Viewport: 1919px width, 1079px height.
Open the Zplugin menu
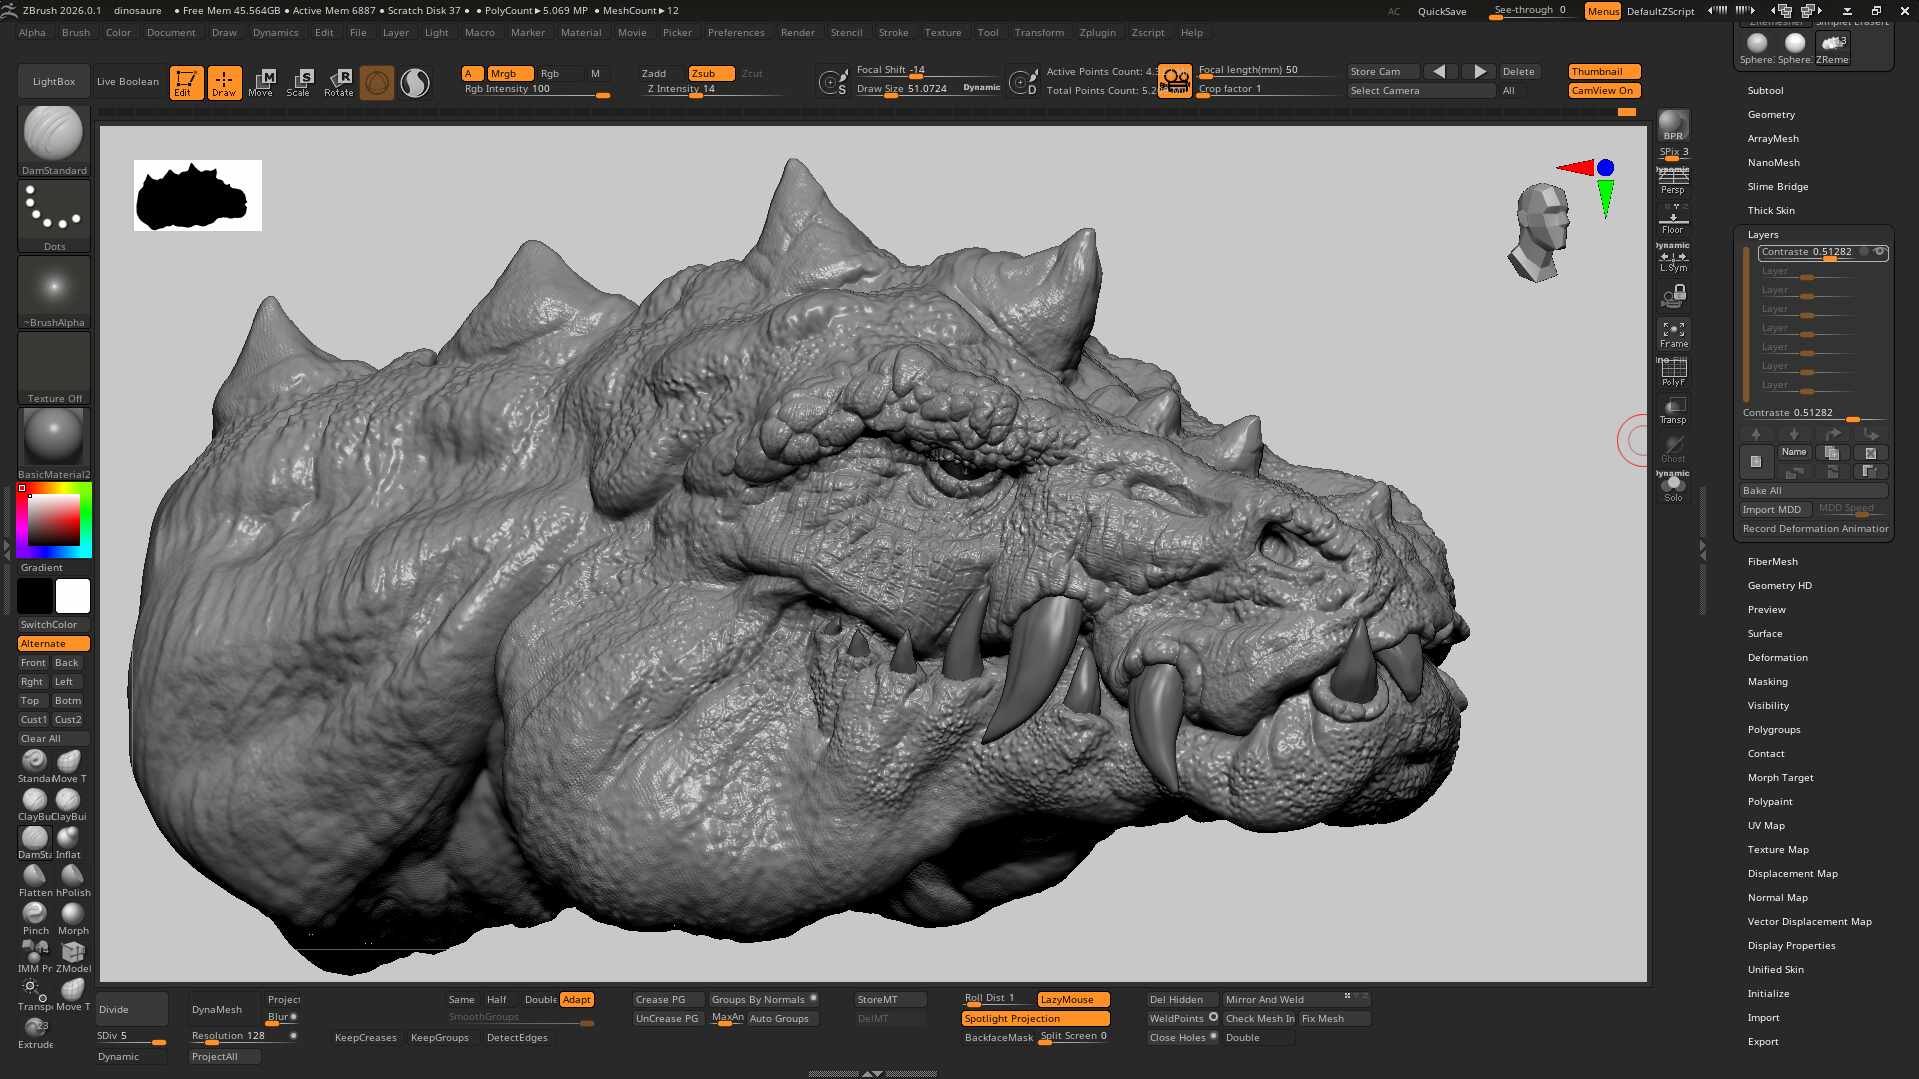tap(1097, 32)
